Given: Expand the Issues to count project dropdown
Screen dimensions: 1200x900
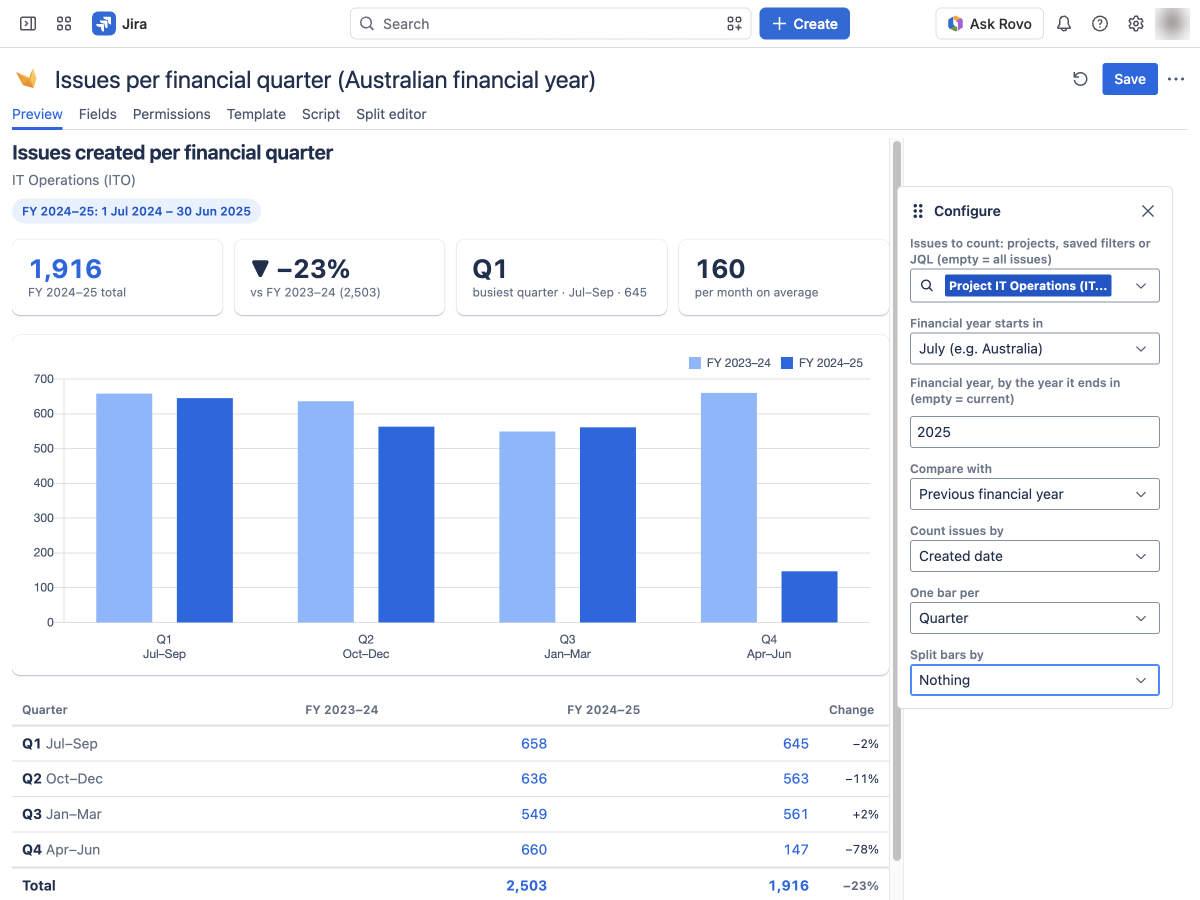Looking at the screenshot, I should pos(1141,286).
